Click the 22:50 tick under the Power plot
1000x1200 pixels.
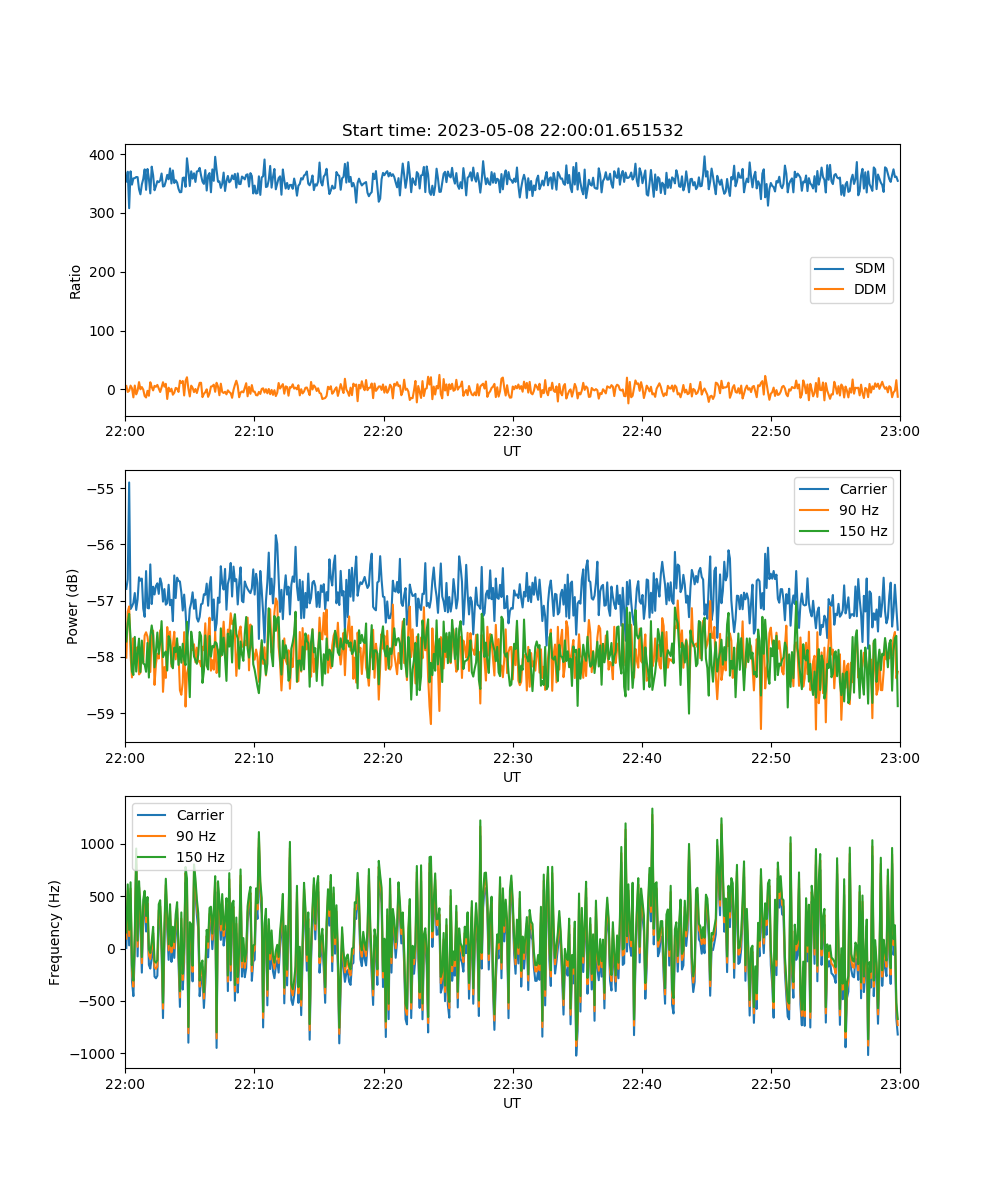click(771, 757)
